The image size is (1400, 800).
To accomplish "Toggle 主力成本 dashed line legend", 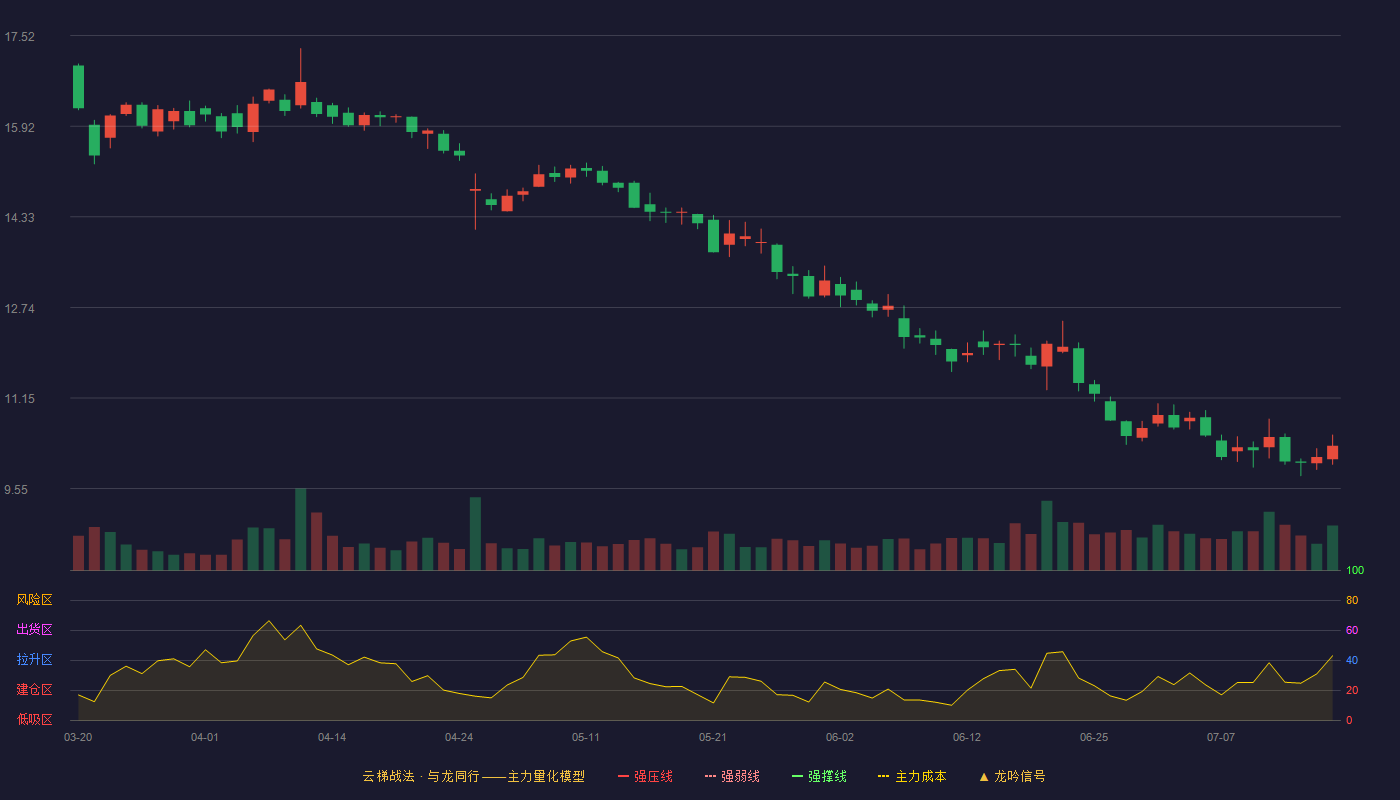I will coord(911,776).
